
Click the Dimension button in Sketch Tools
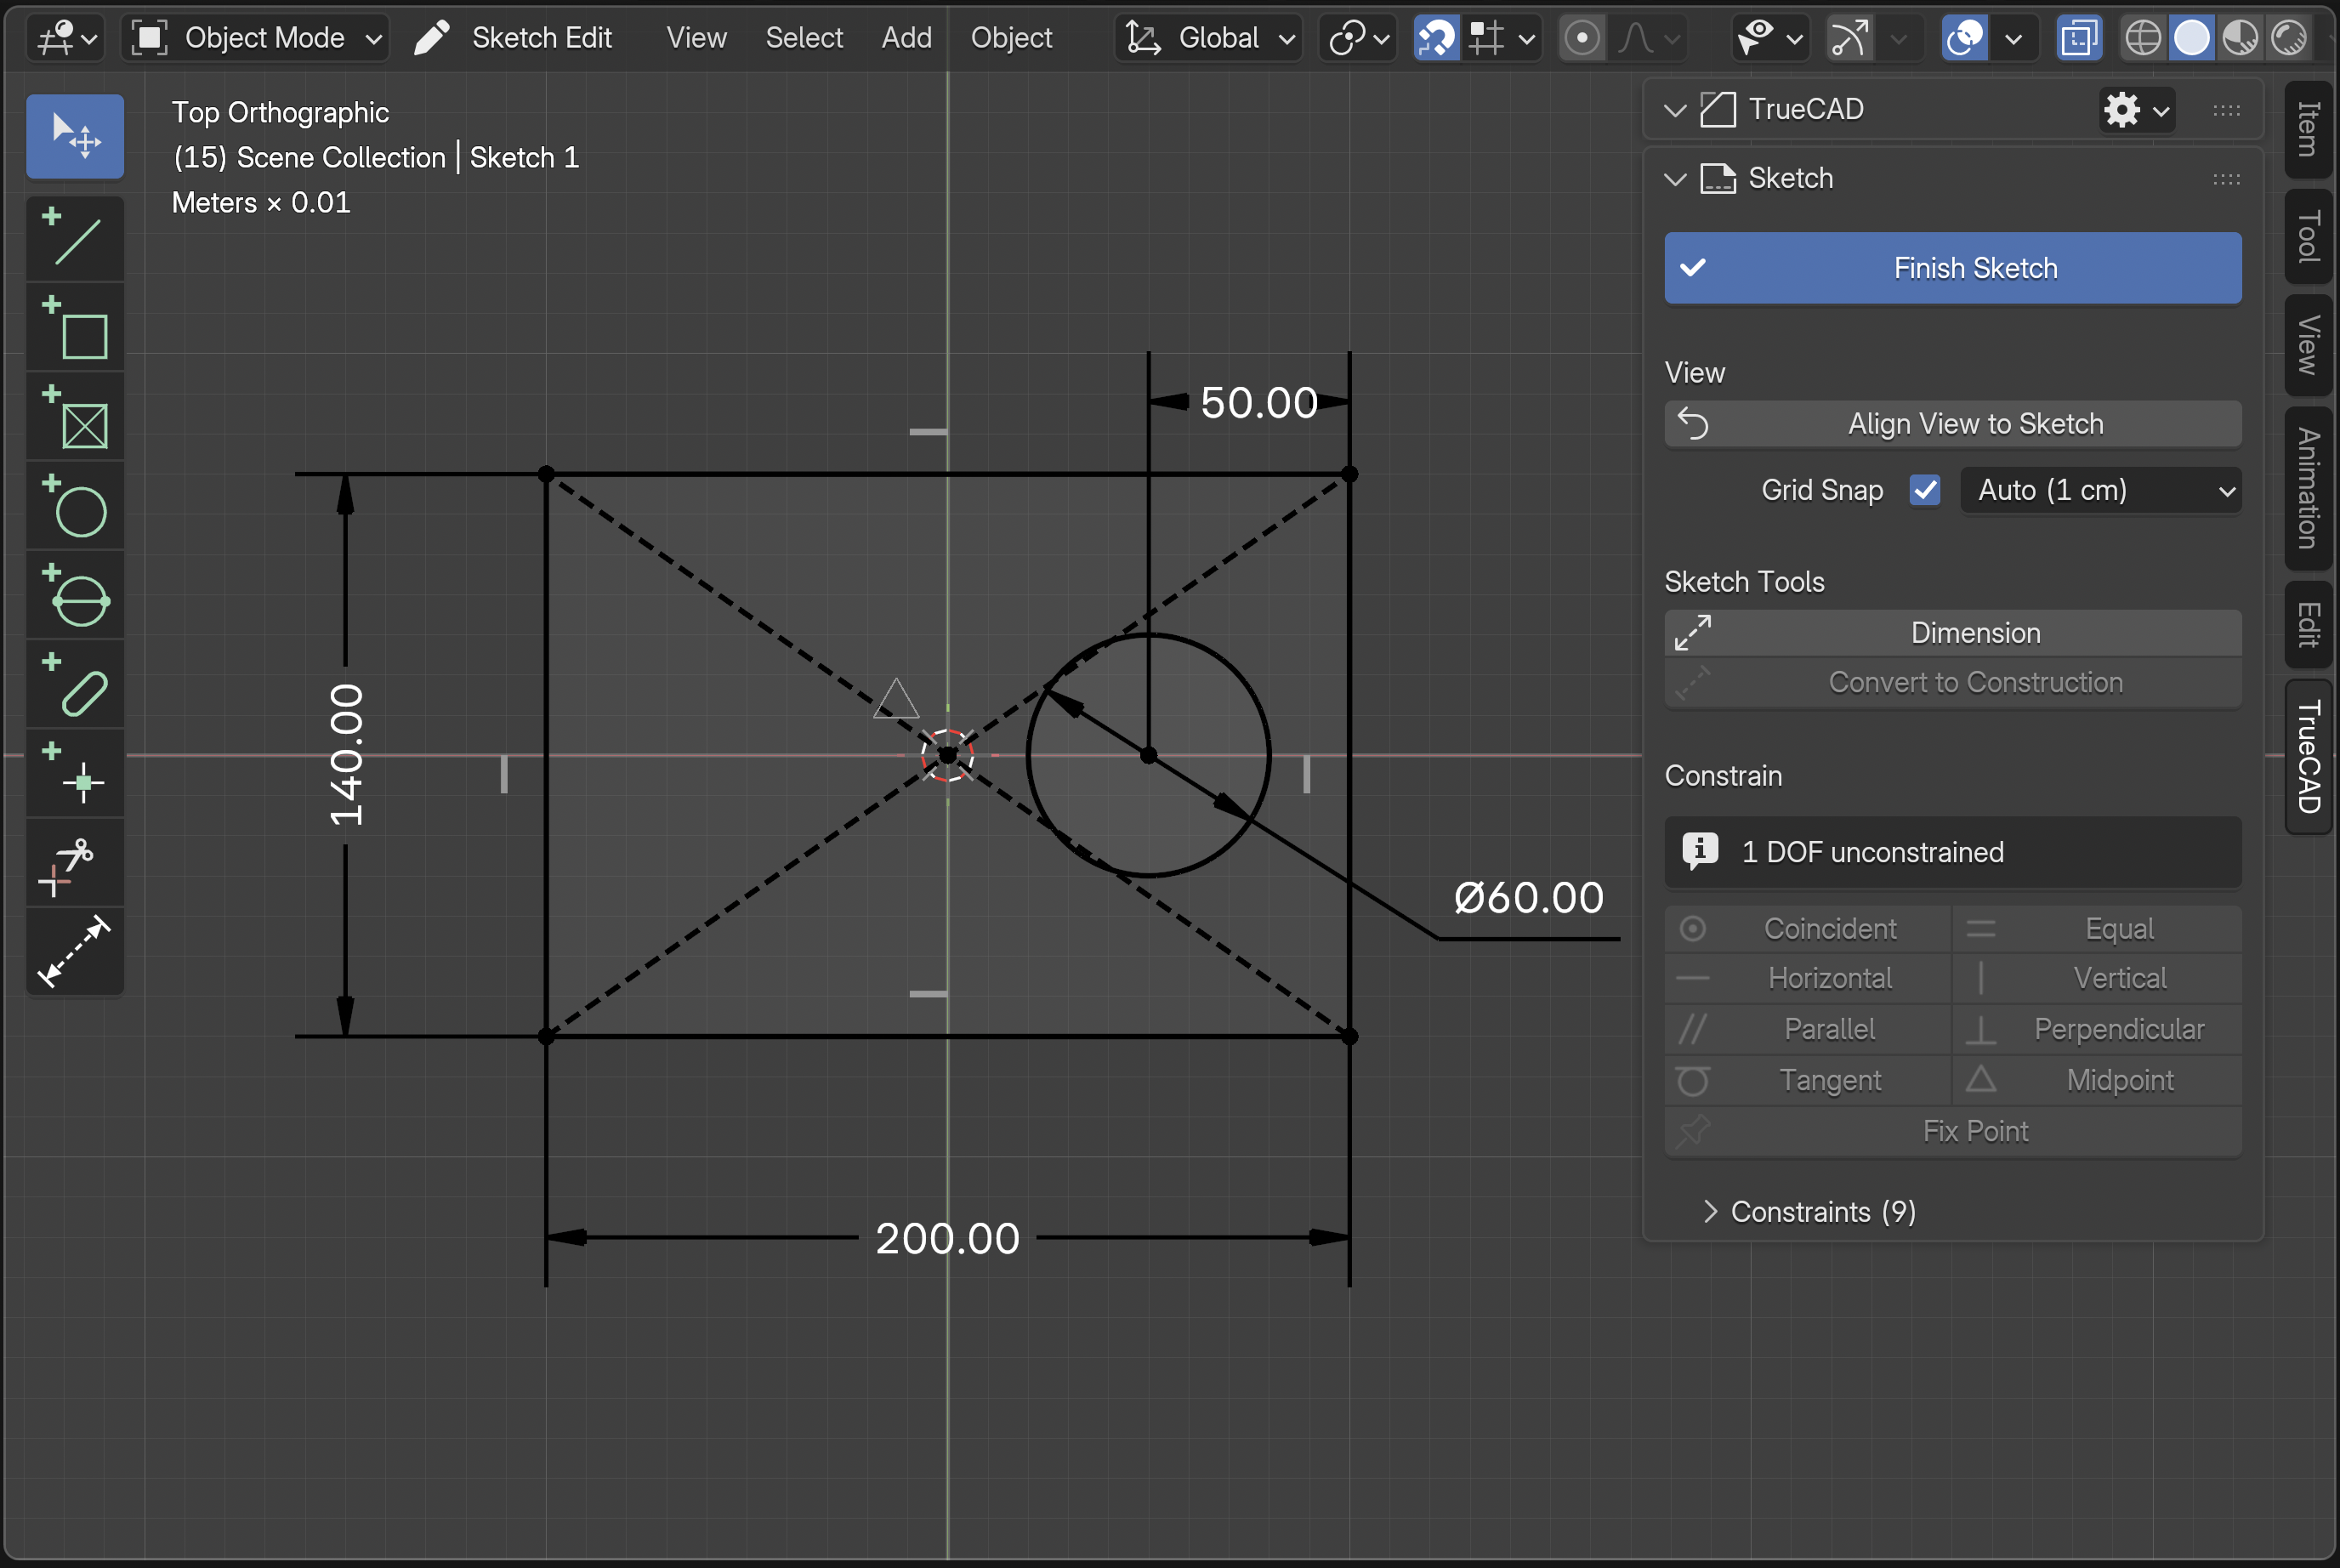[1952, 633]
